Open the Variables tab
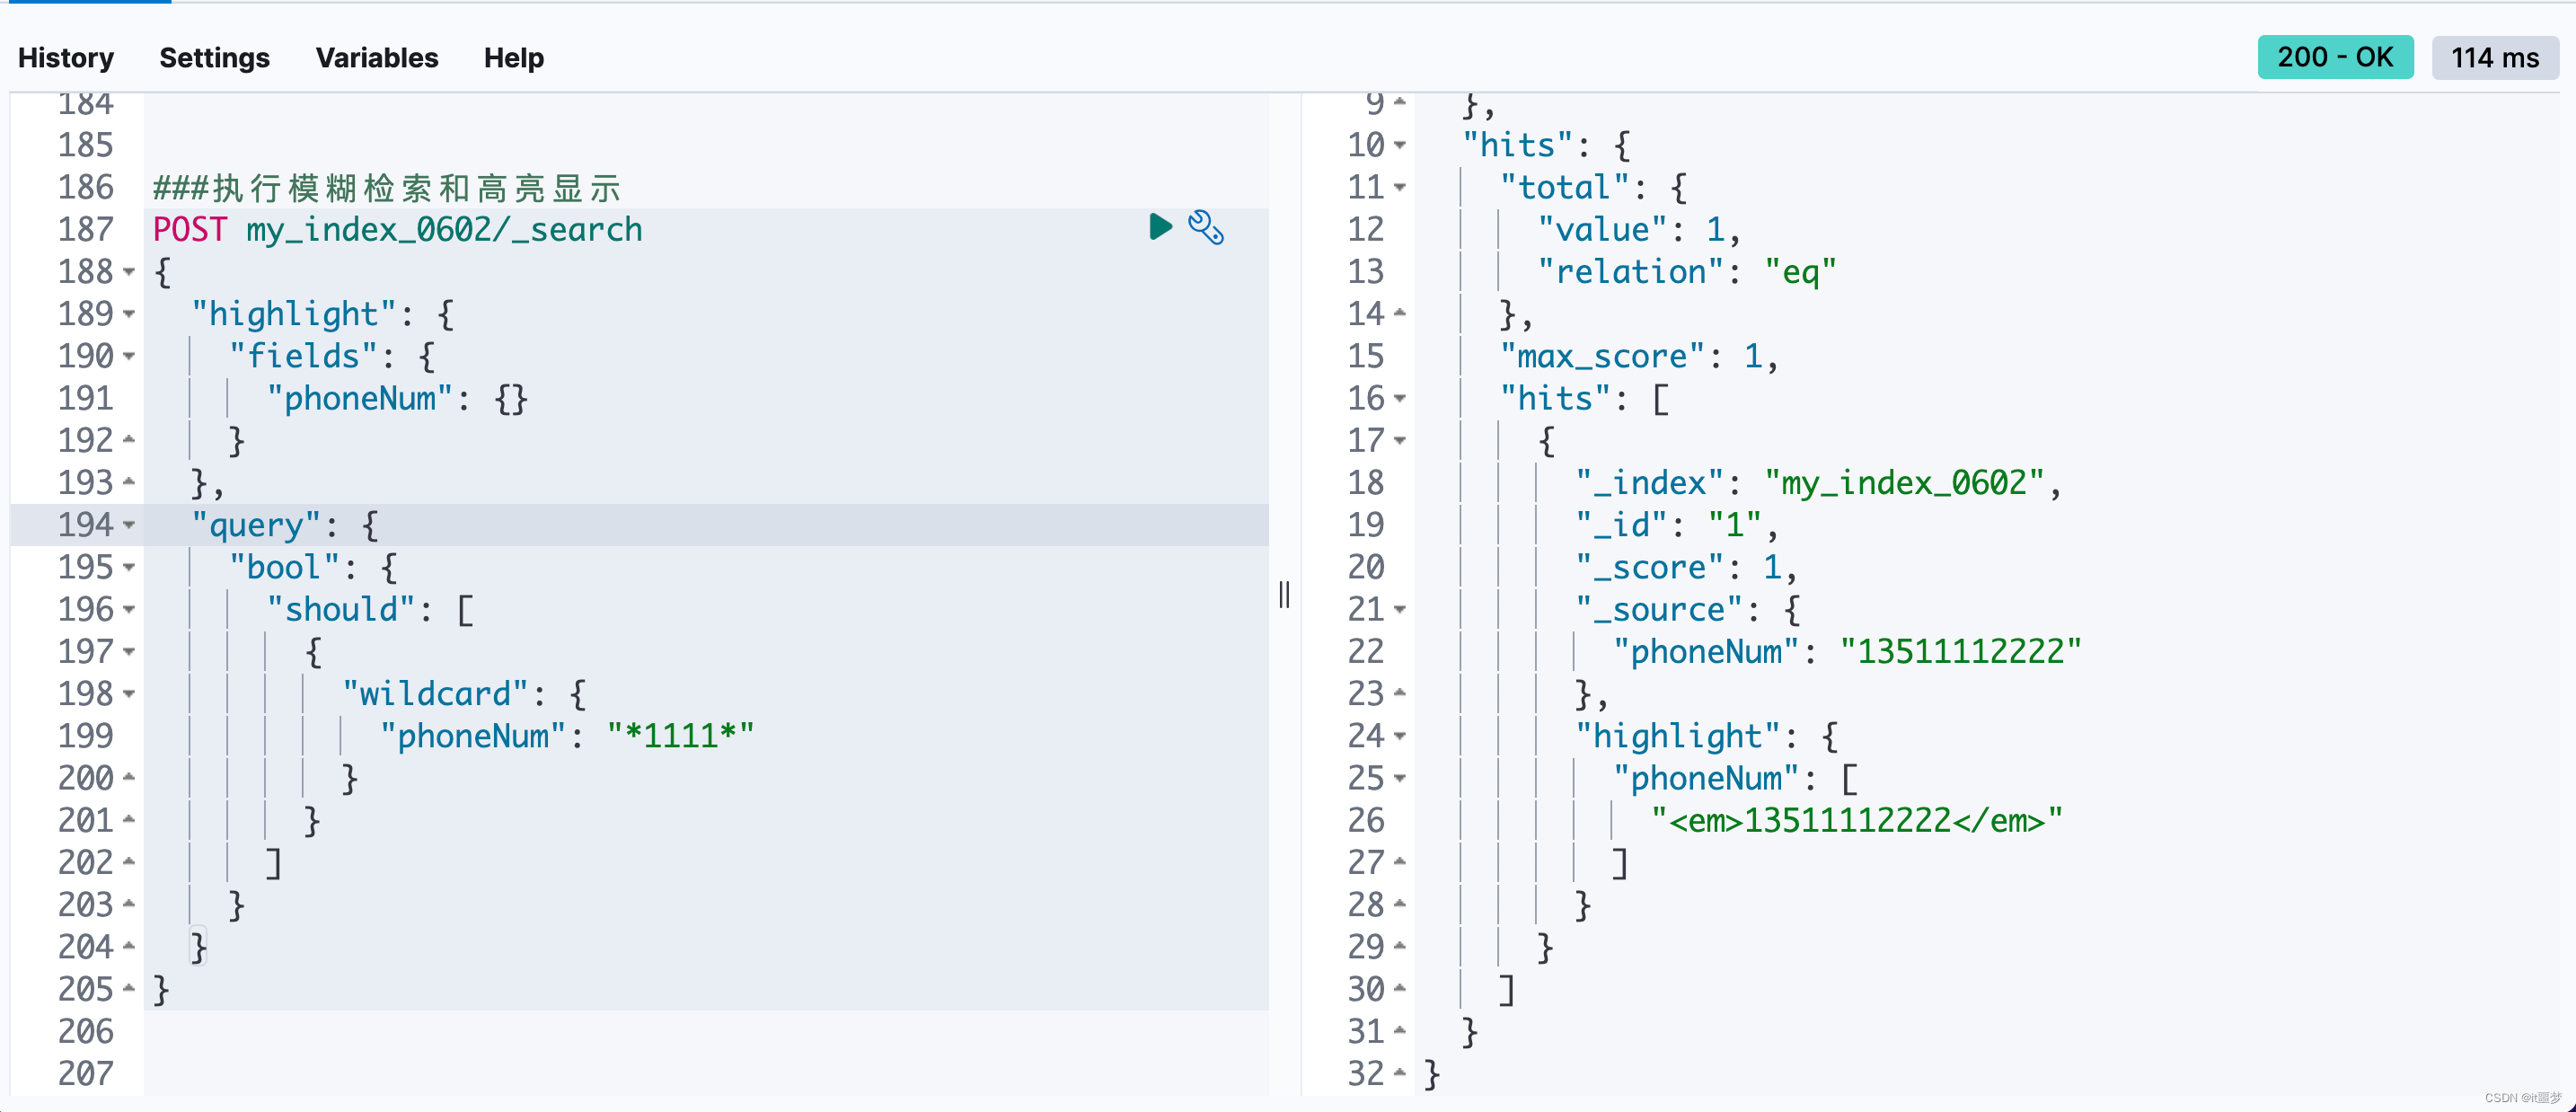The image size is (2576, 1112). 377,58
